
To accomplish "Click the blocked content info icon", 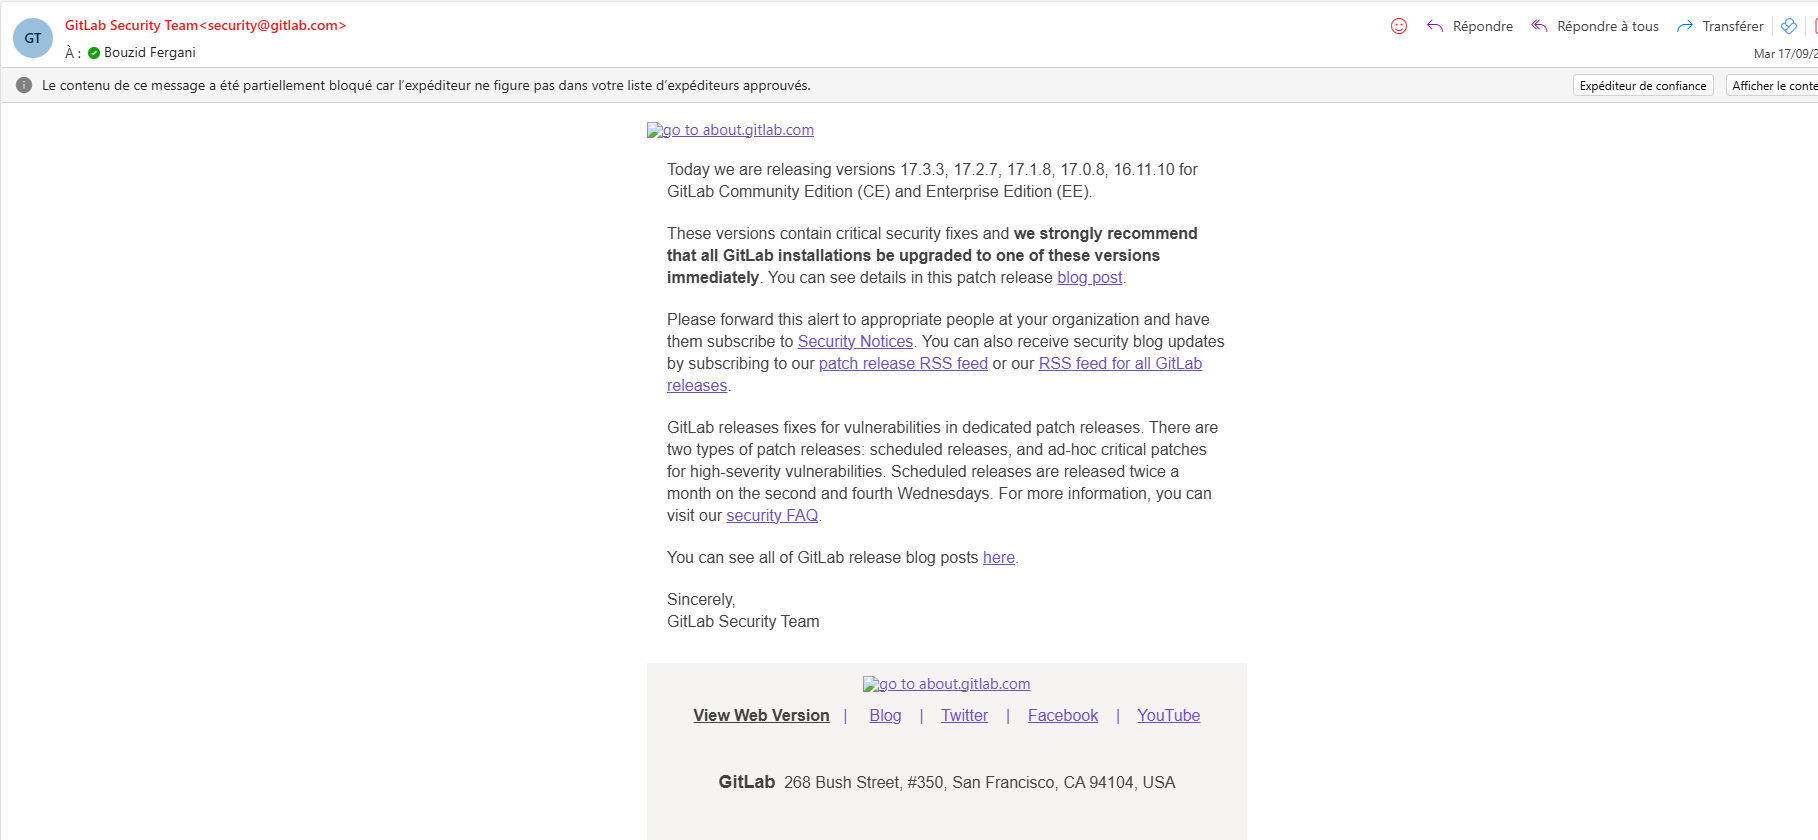I will 24,85.
